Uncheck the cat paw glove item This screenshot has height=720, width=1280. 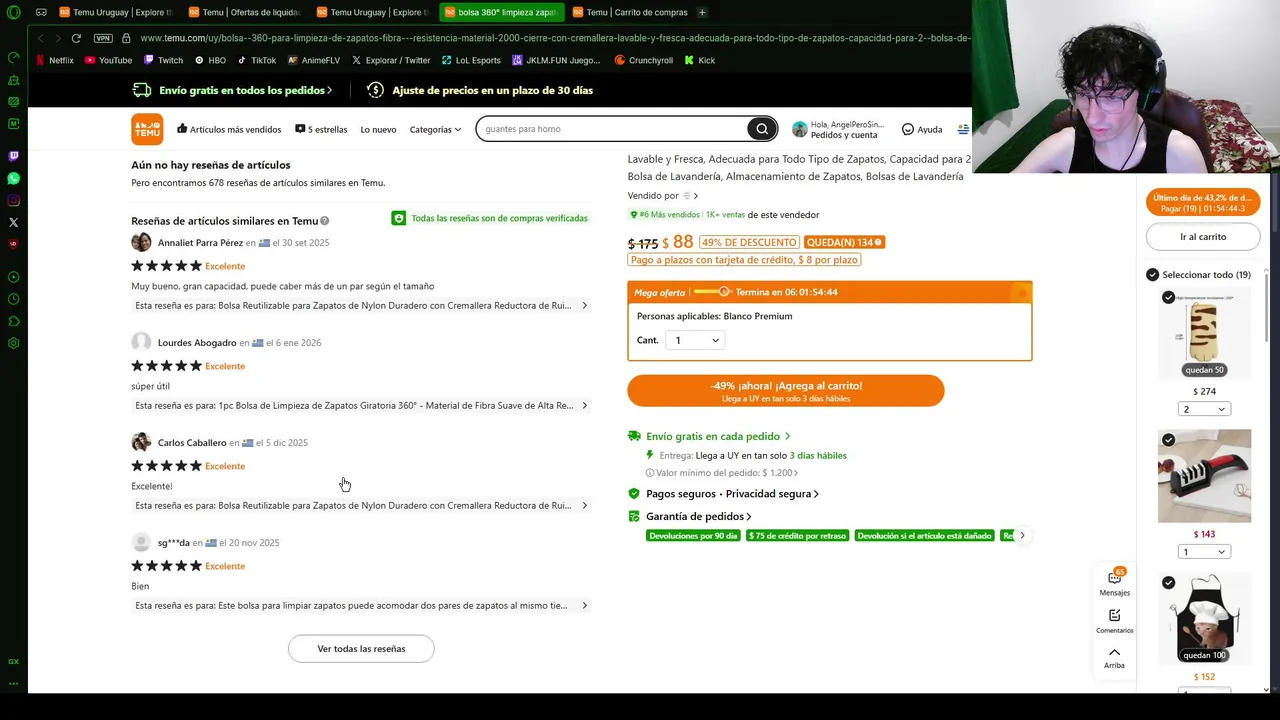1168,297
